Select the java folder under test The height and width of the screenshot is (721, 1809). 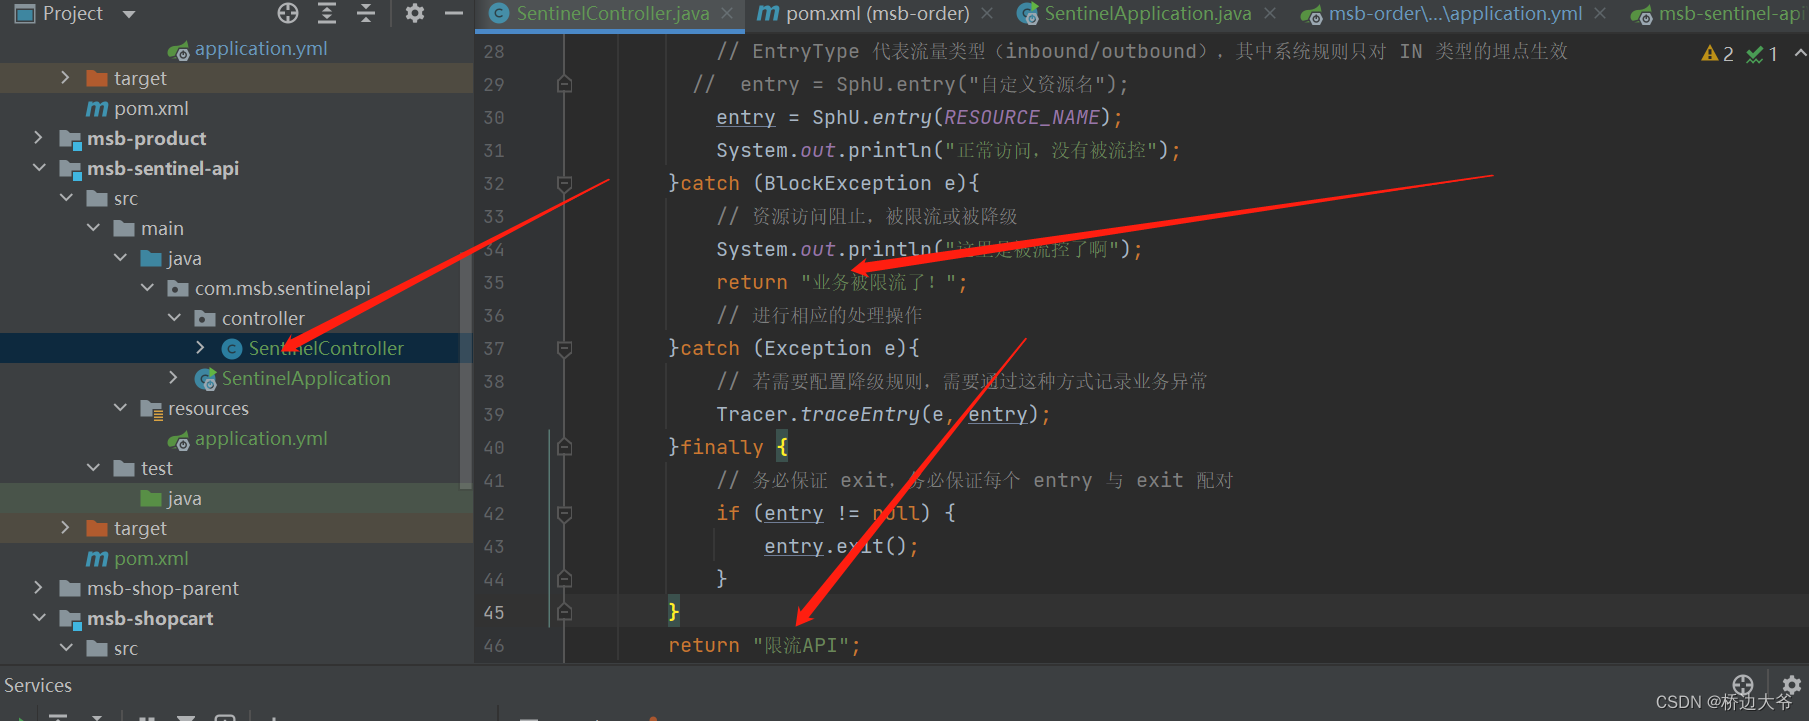[x=184, y=498]
